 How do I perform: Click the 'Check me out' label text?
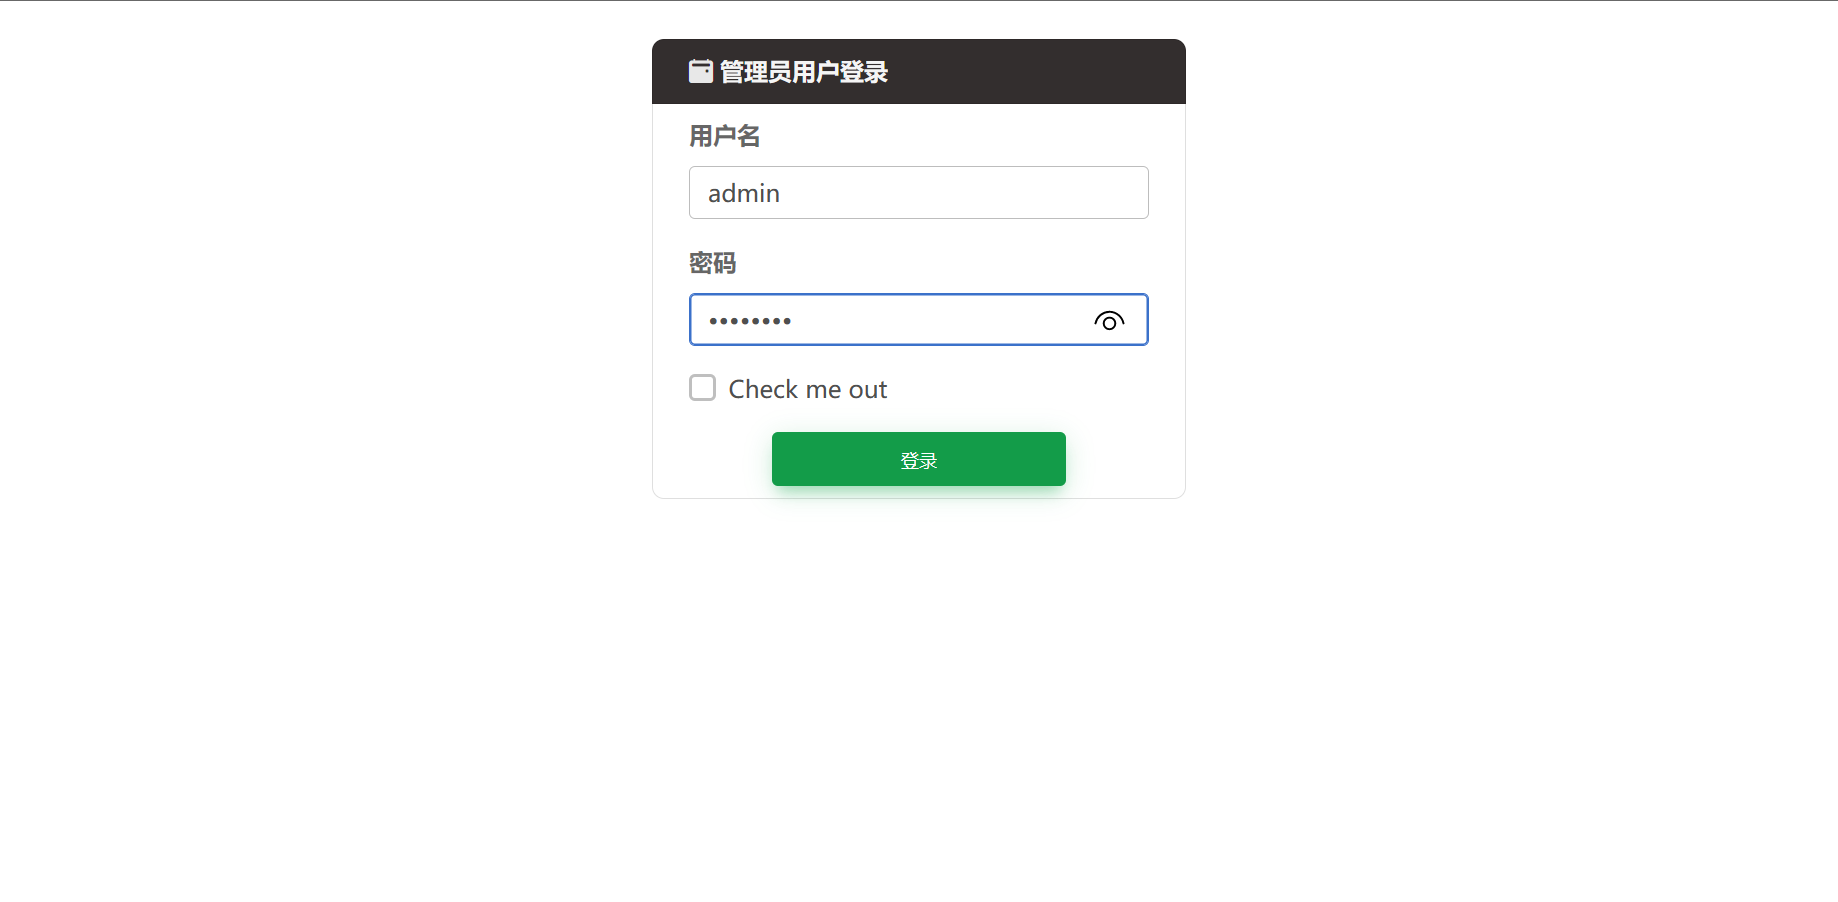pyautogui.click(x=807, y=389)
